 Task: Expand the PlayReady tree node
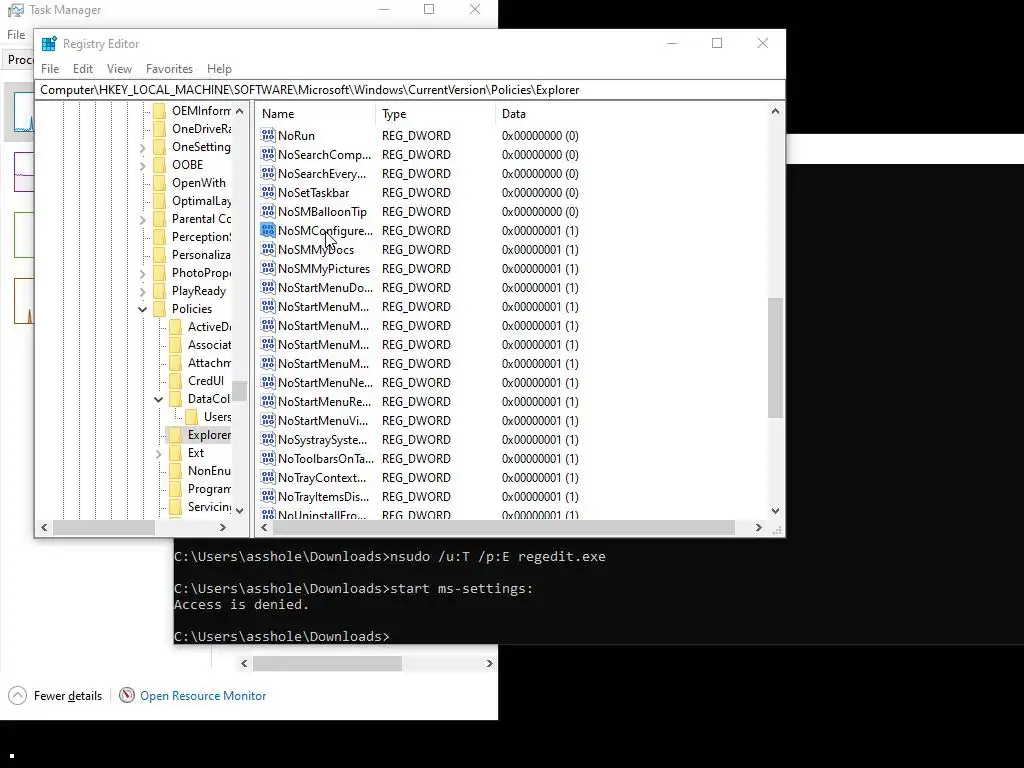point(142,292)
